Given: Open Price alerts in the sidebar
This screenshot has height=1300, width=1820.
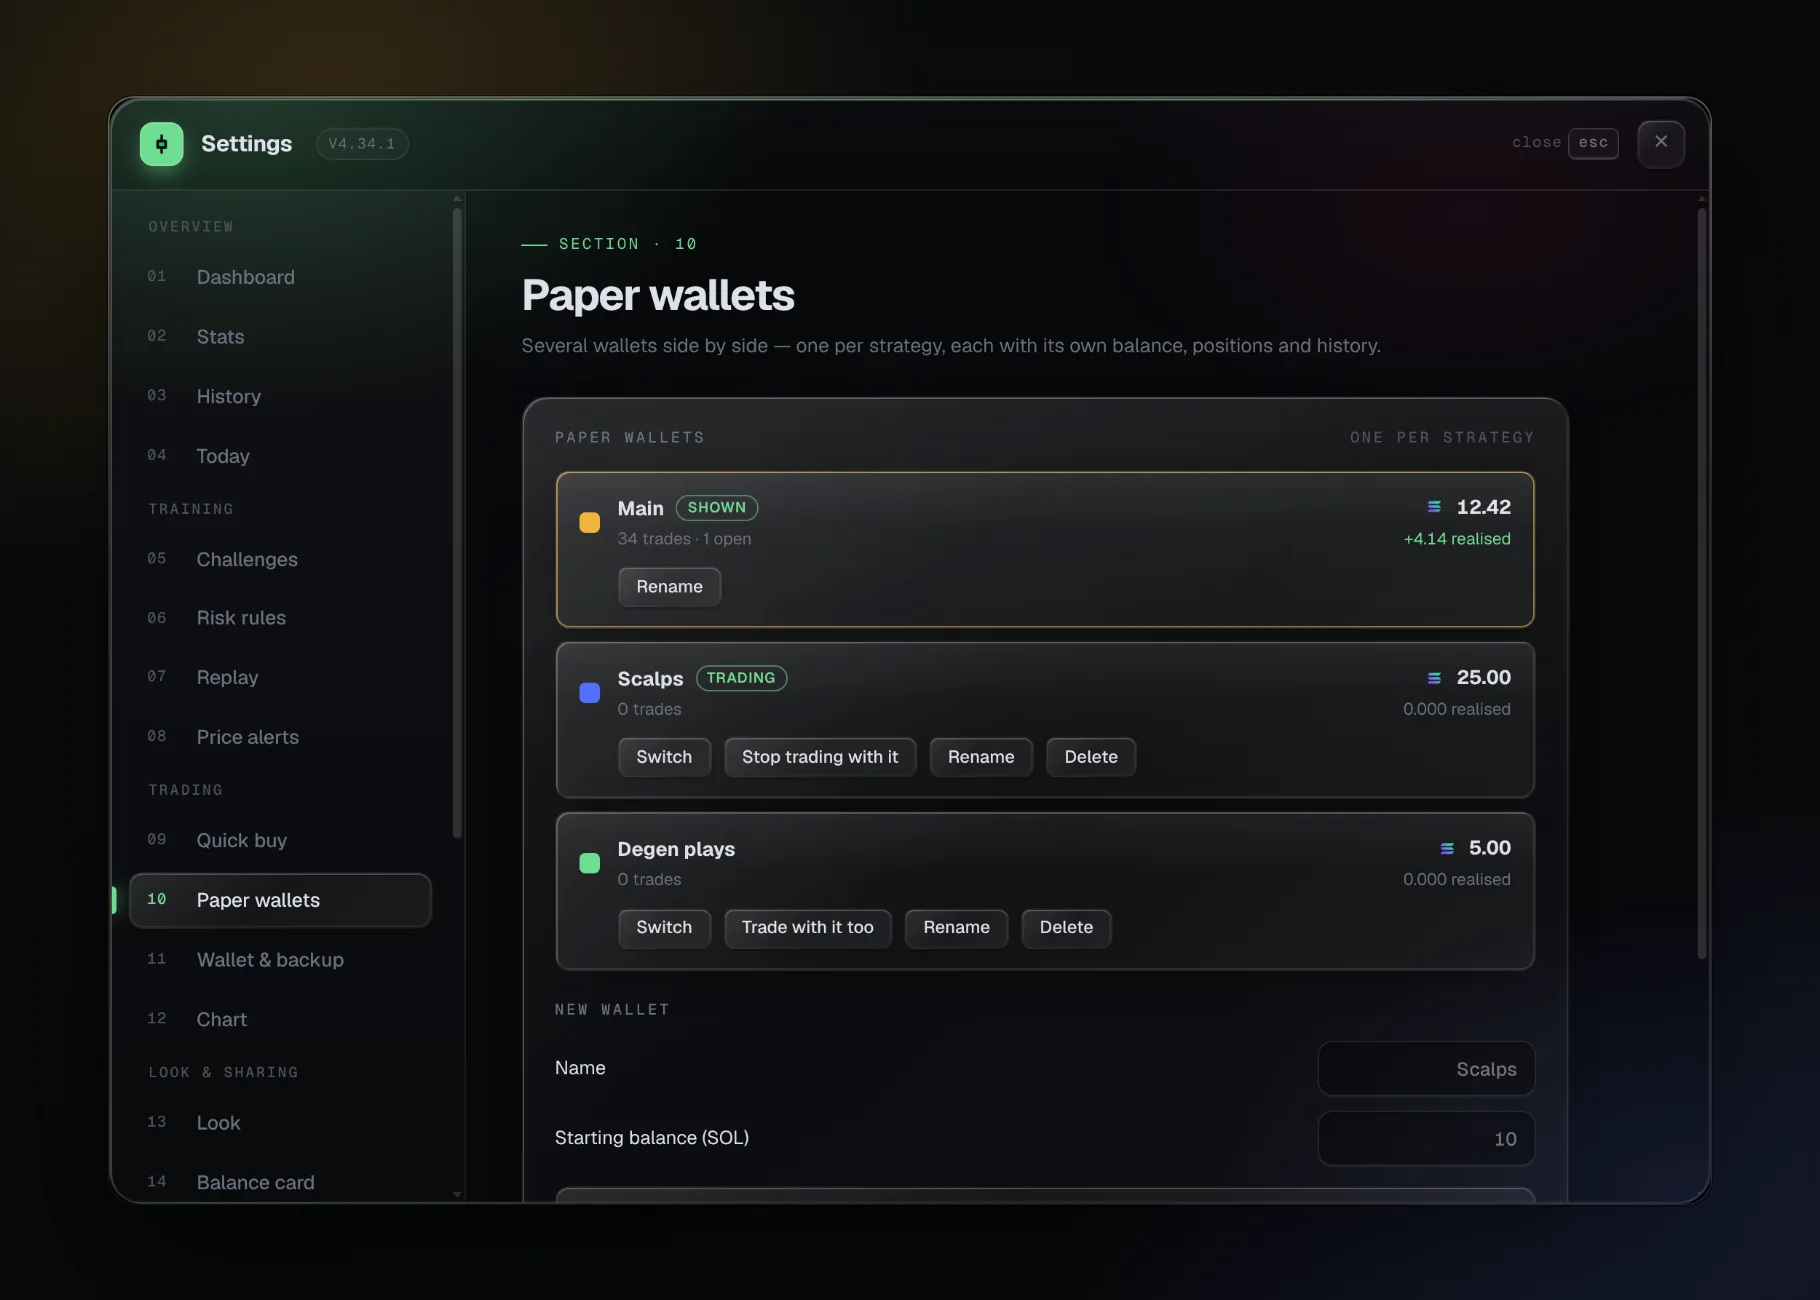Looking at the screenshot, I should [280, 737].
